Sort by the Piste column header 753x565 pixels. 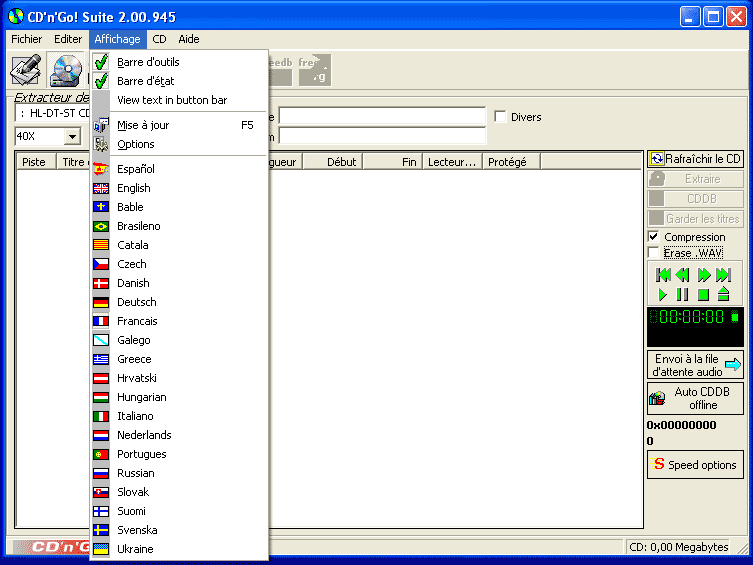click(x=36, y=162)
